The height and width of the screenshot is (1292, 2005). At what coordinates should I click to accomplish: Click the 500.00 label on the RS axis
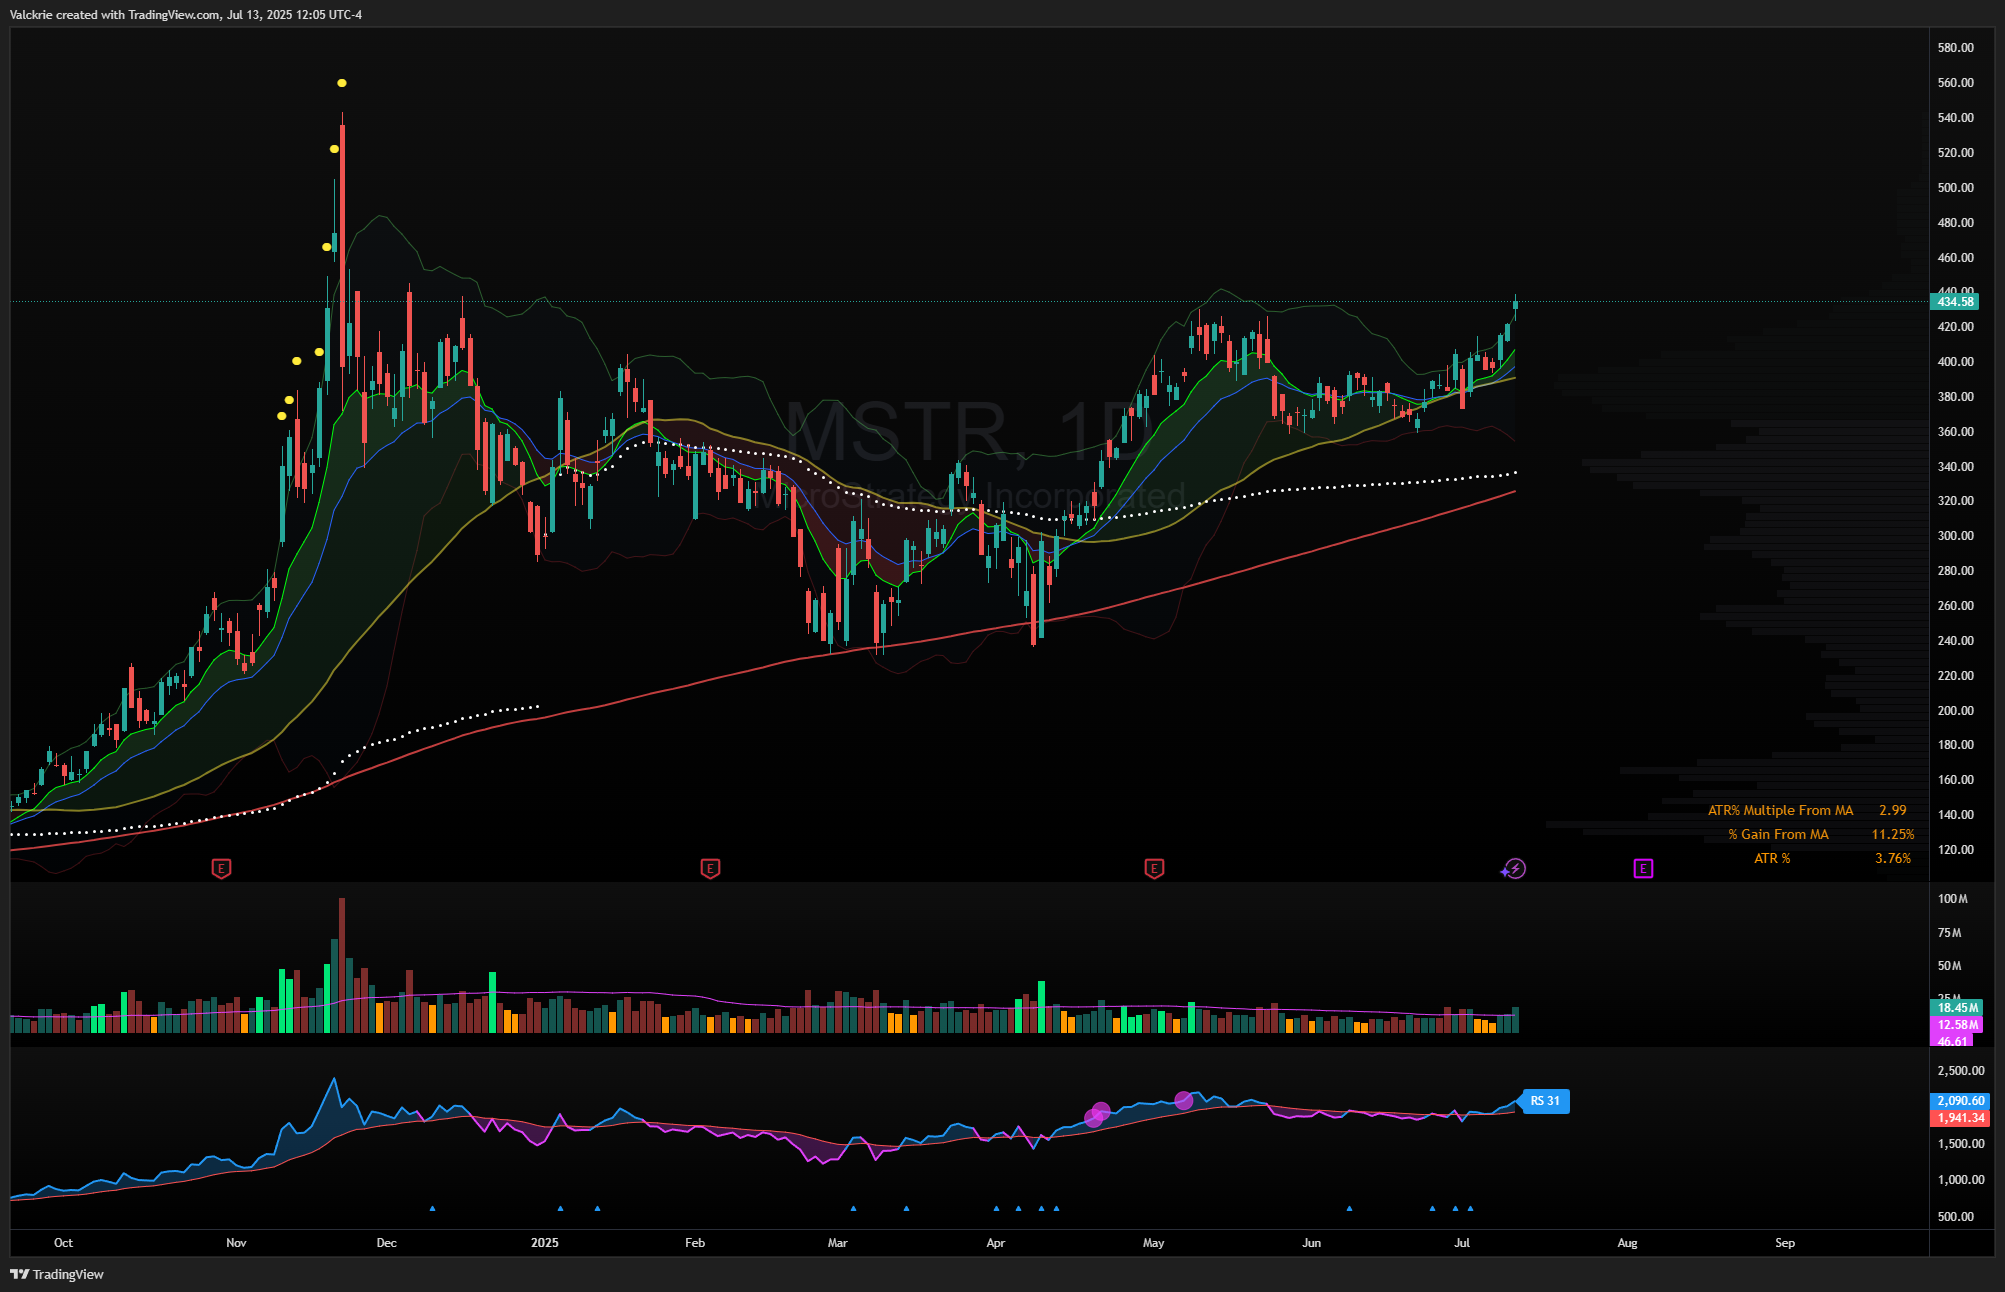pyautogui.click(x=1955, y=1216)
